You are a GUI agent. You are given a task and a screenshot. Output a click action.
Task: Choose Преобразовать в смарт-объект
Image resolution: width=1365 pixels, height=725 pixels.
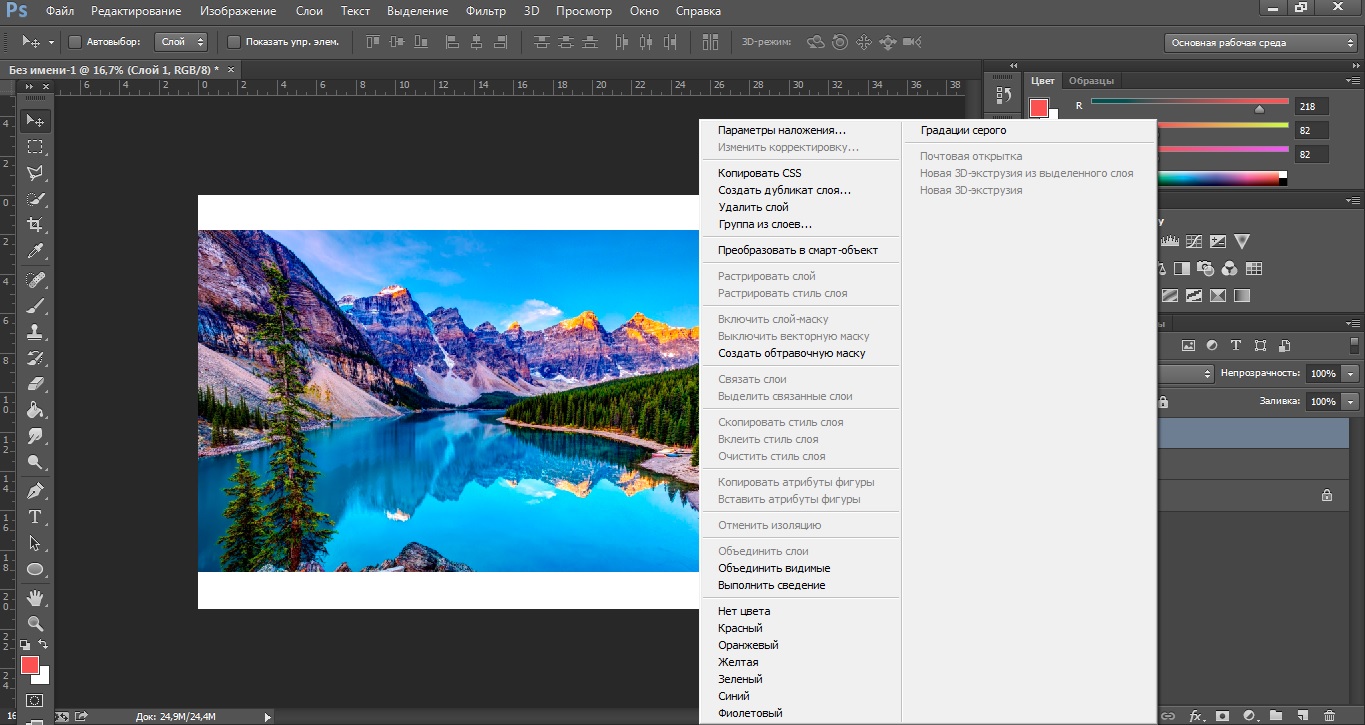[800, 250]
